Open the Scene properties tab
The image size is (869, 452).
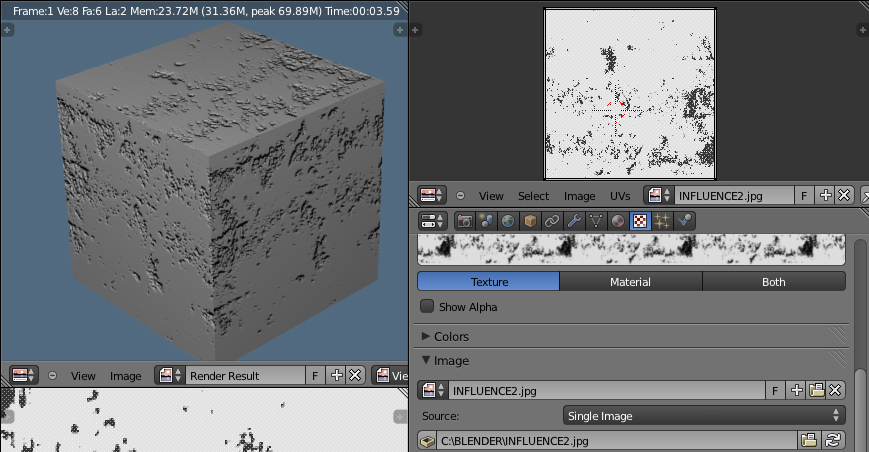point(486,221)
